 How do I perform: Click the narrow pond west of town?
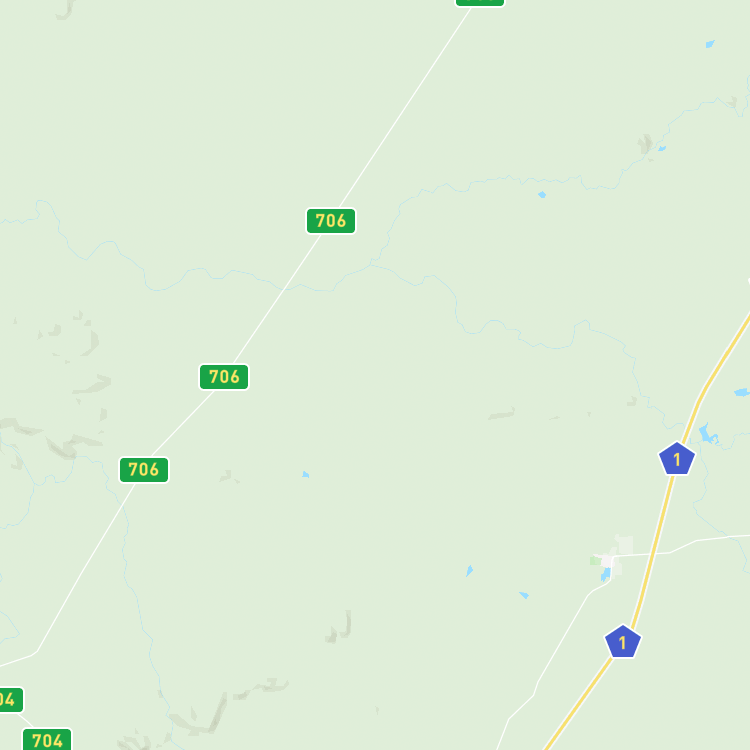tap(470, 571)
